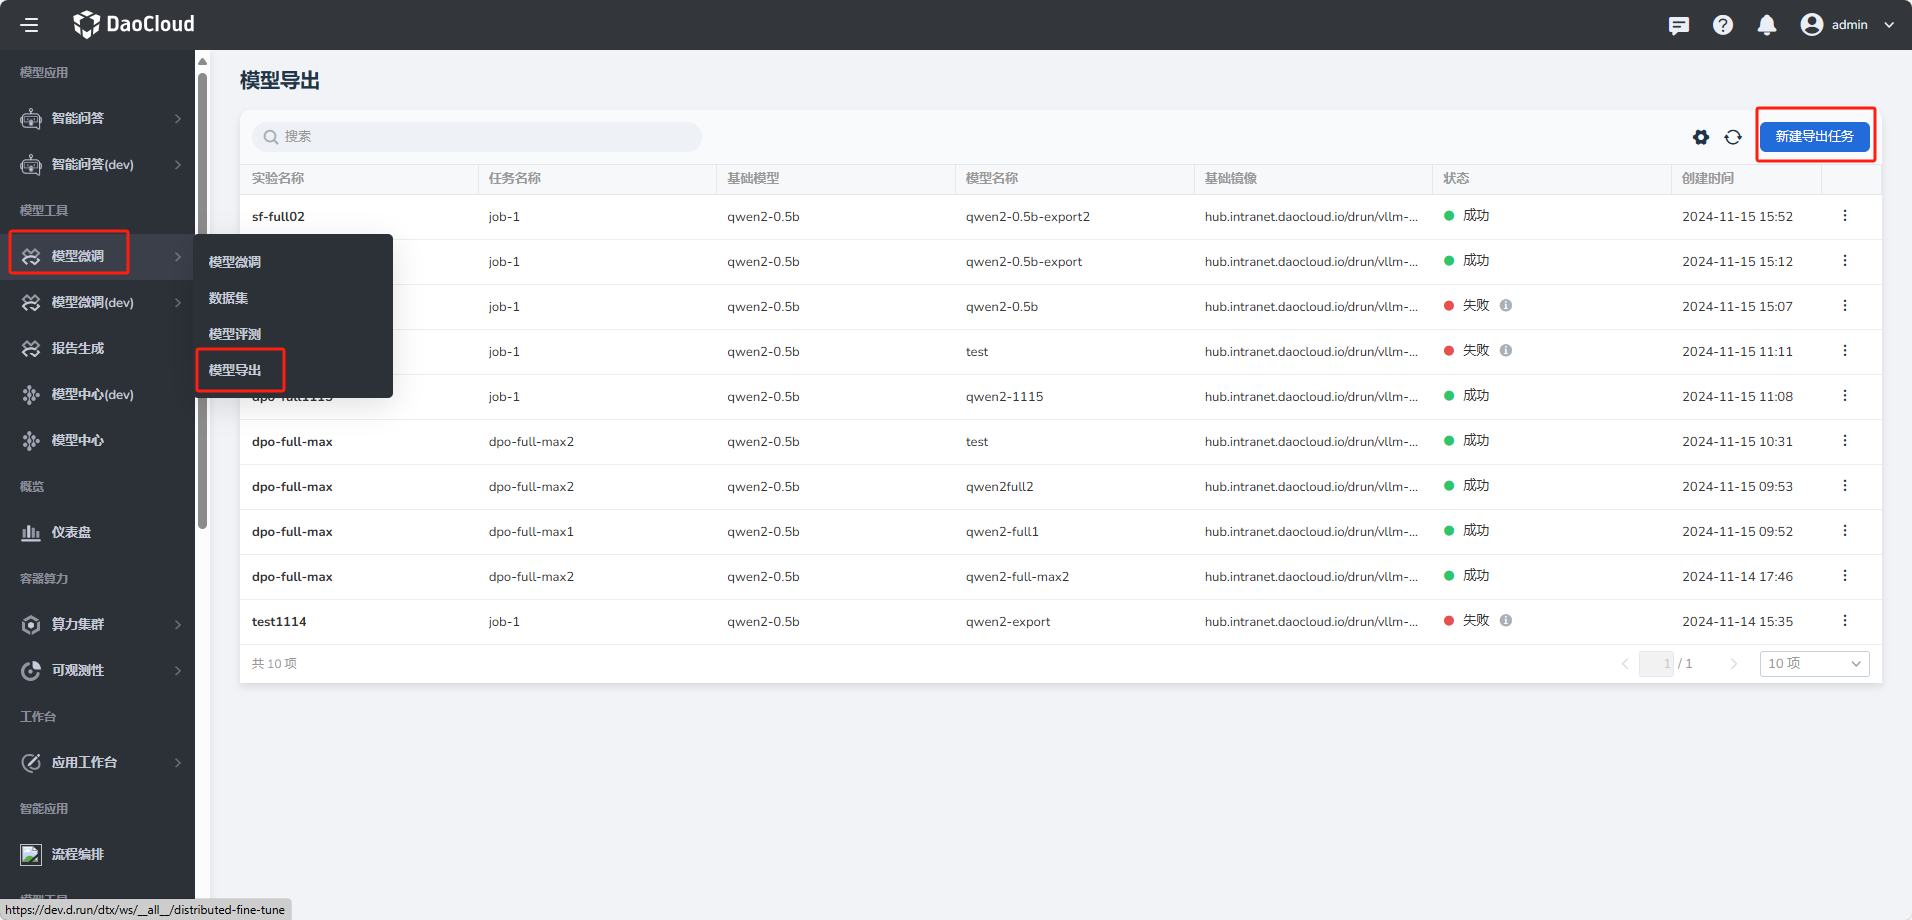
Task: Open the messages chat icon
Action: 1679,25
